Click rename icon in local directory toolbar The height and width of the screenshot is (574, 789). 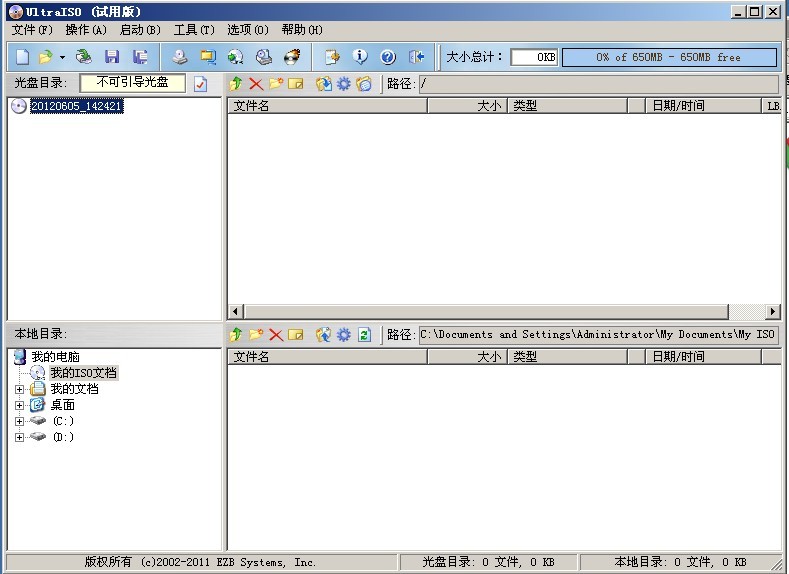296,335
